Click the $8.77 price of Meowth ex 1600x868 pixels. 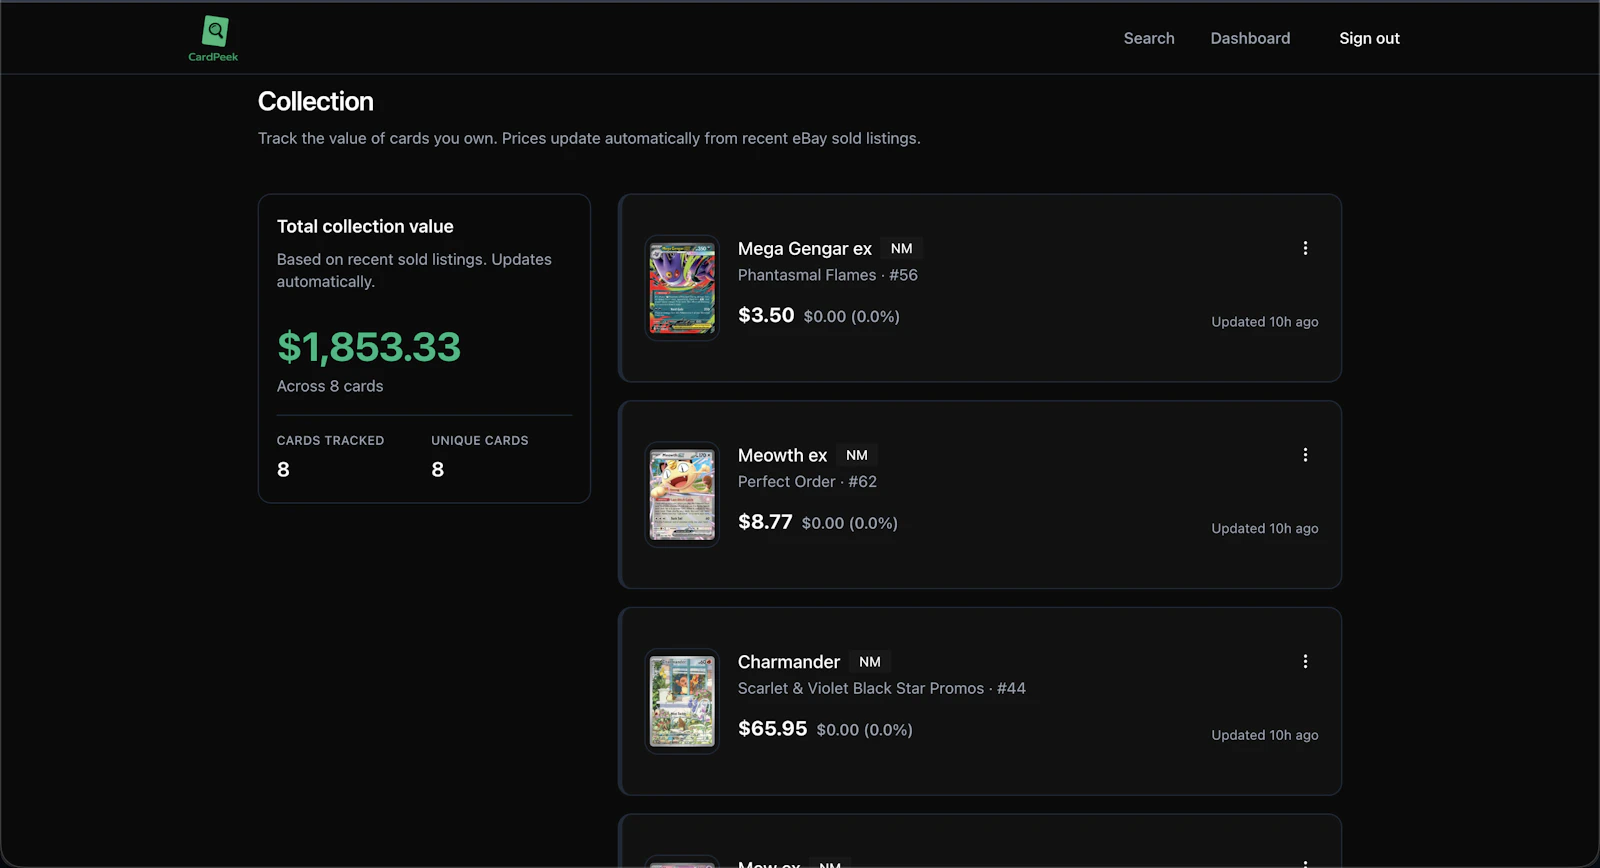765,522
